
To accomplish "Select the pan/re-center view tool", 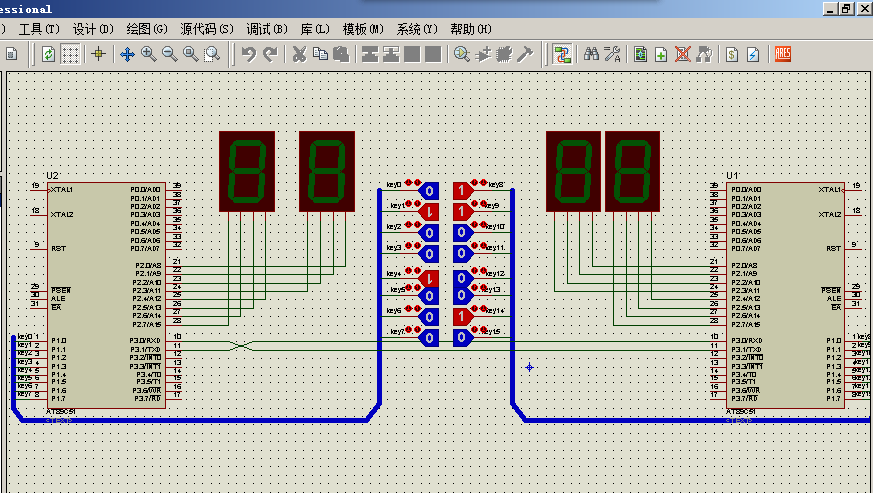I will coord(127,54).
